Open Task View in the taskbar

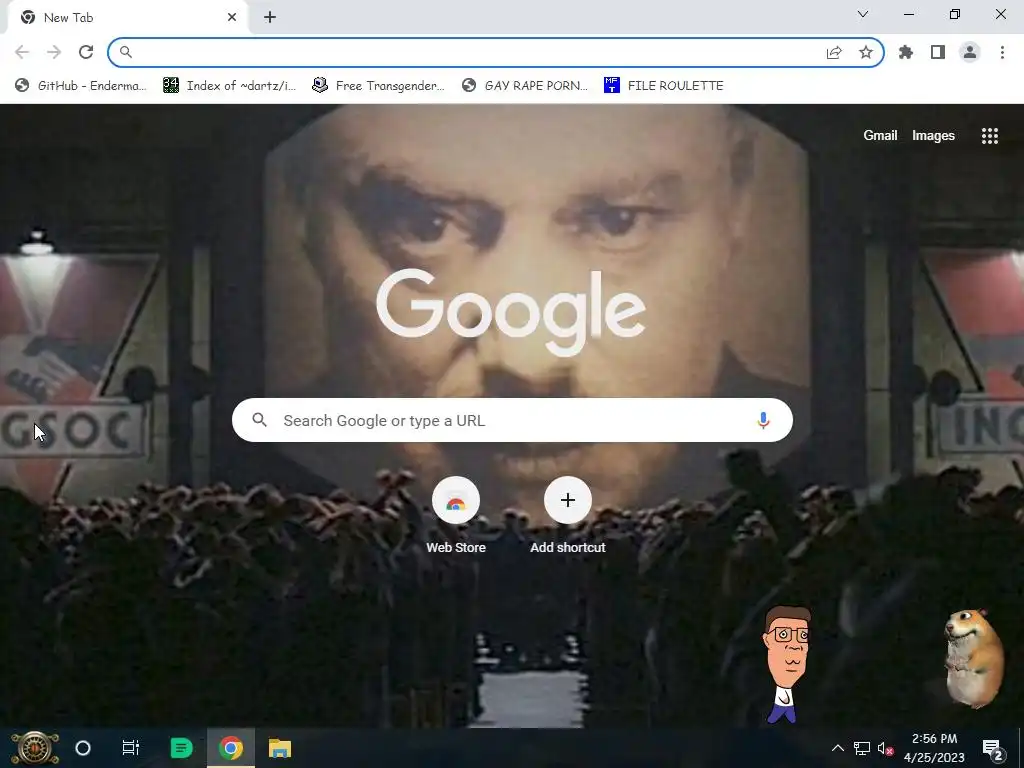click(x=131, y=748)
